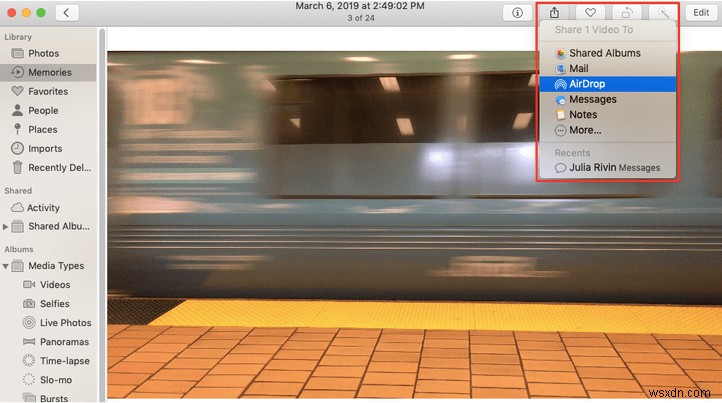
Task: Choose Shared Albums in share menu
Action: 607,53
